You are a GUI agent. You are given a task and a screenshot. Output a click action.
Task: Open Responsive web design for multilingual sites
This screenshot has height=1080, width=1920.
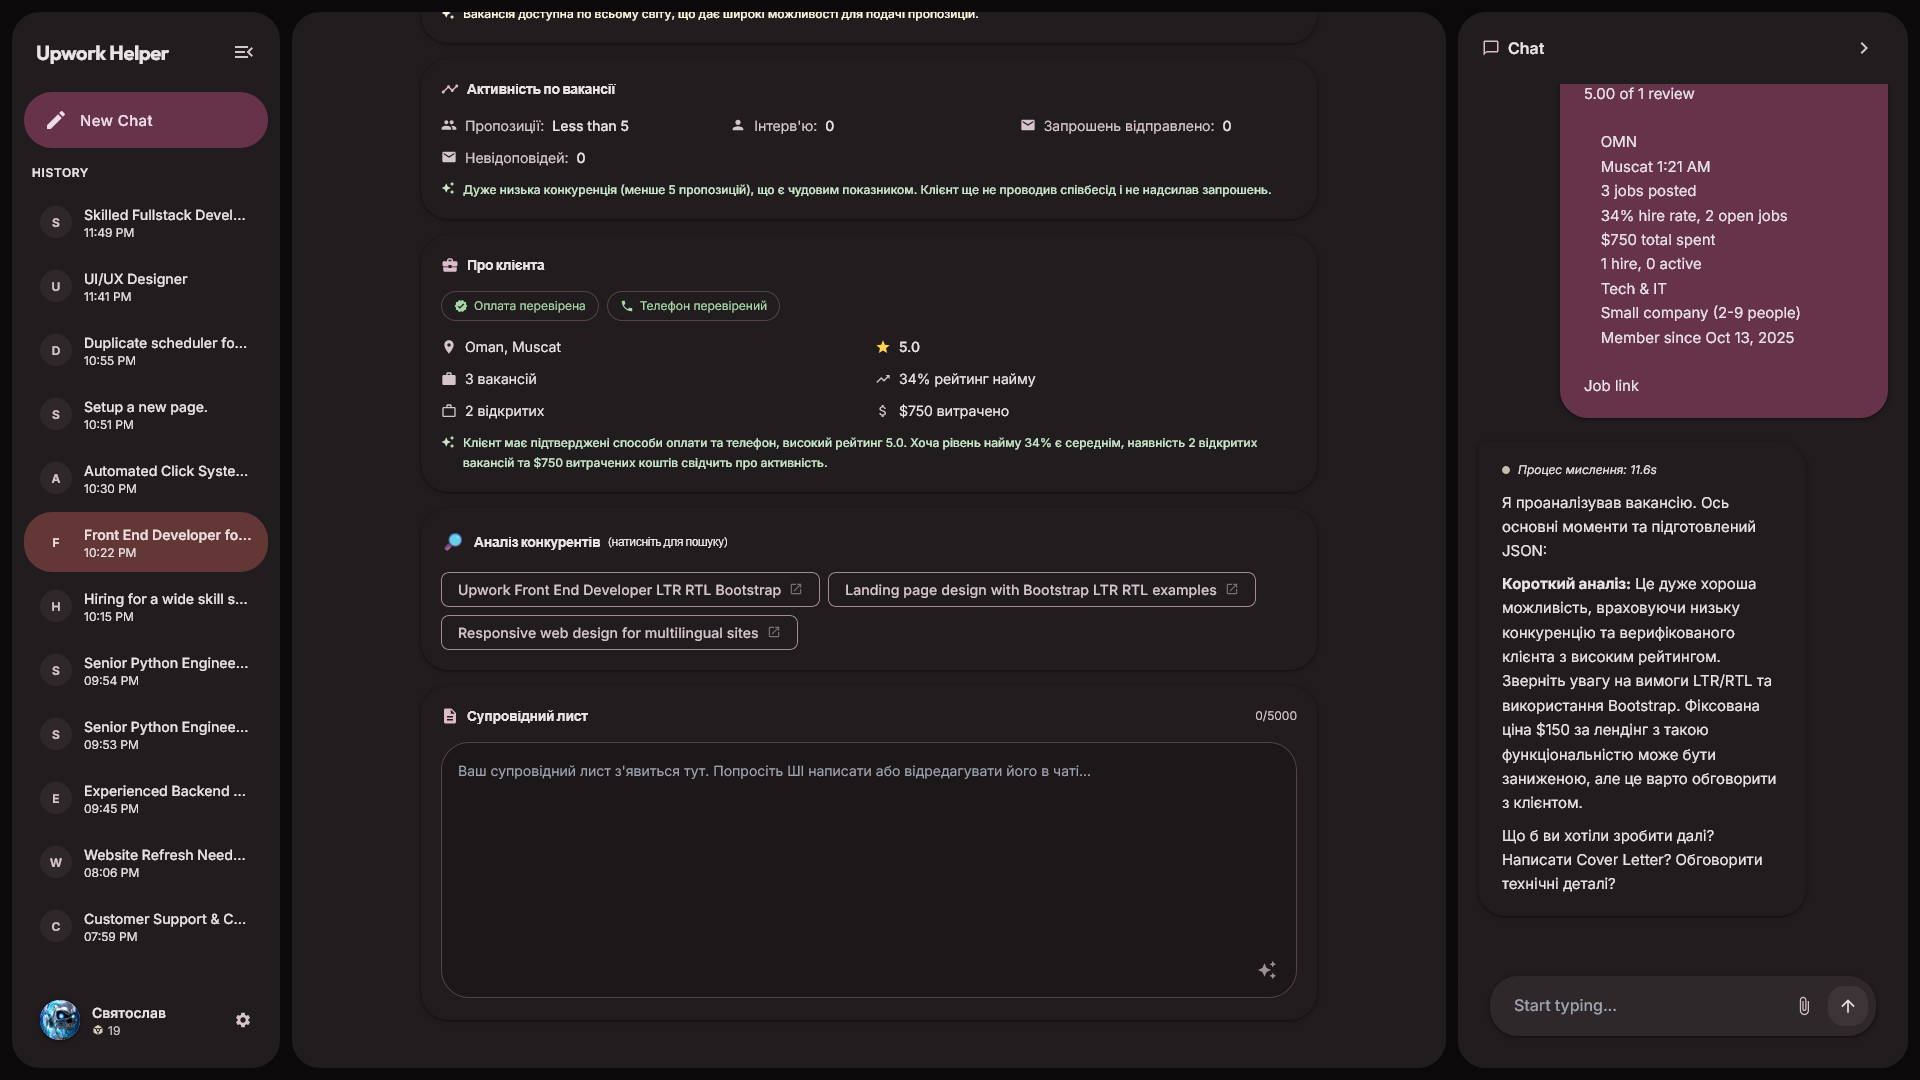pos(619,633)
